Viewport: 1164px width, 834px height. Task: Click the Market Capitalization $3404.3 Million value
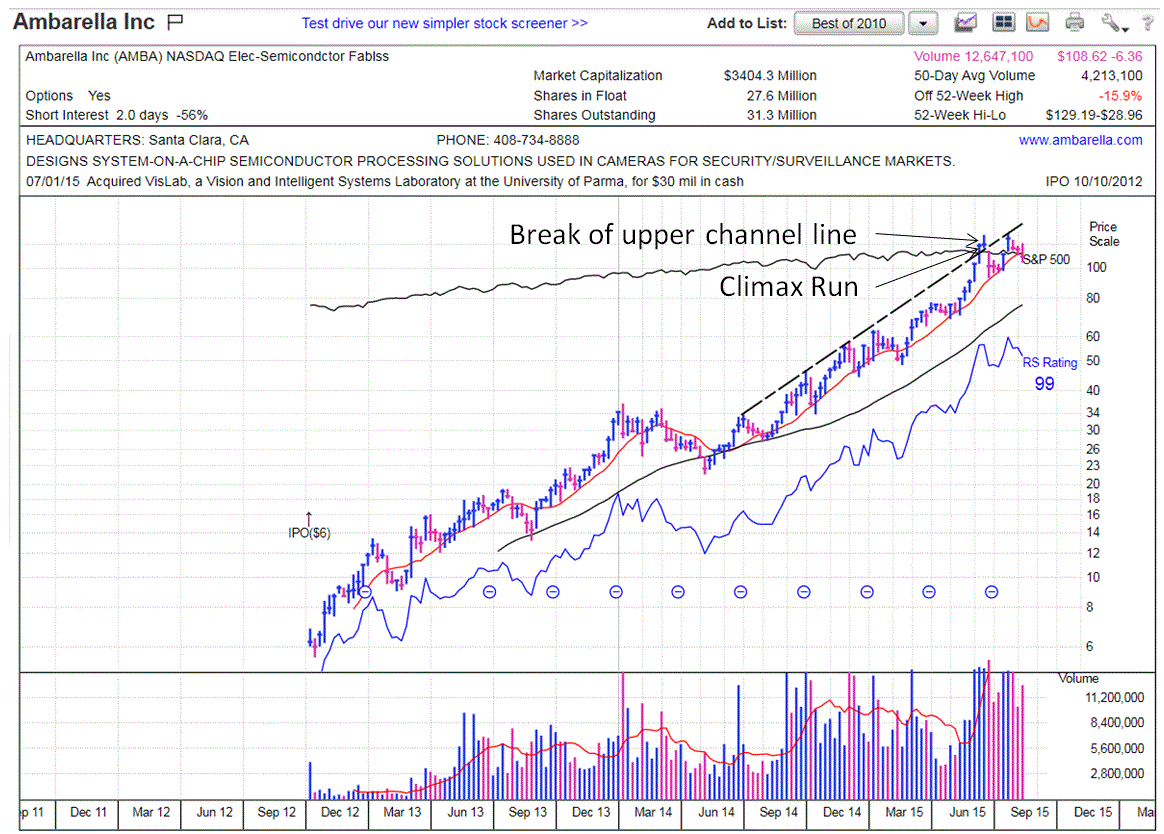click(x=770, y=76)
